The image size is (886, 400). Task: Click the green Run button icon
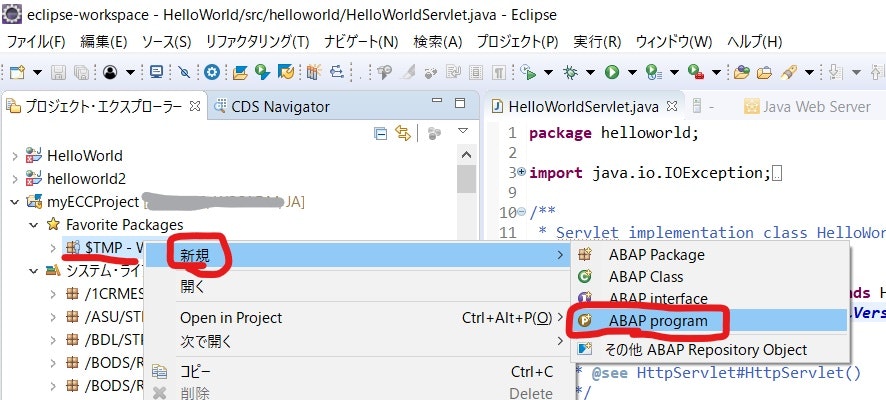click(x=612, y=72)
